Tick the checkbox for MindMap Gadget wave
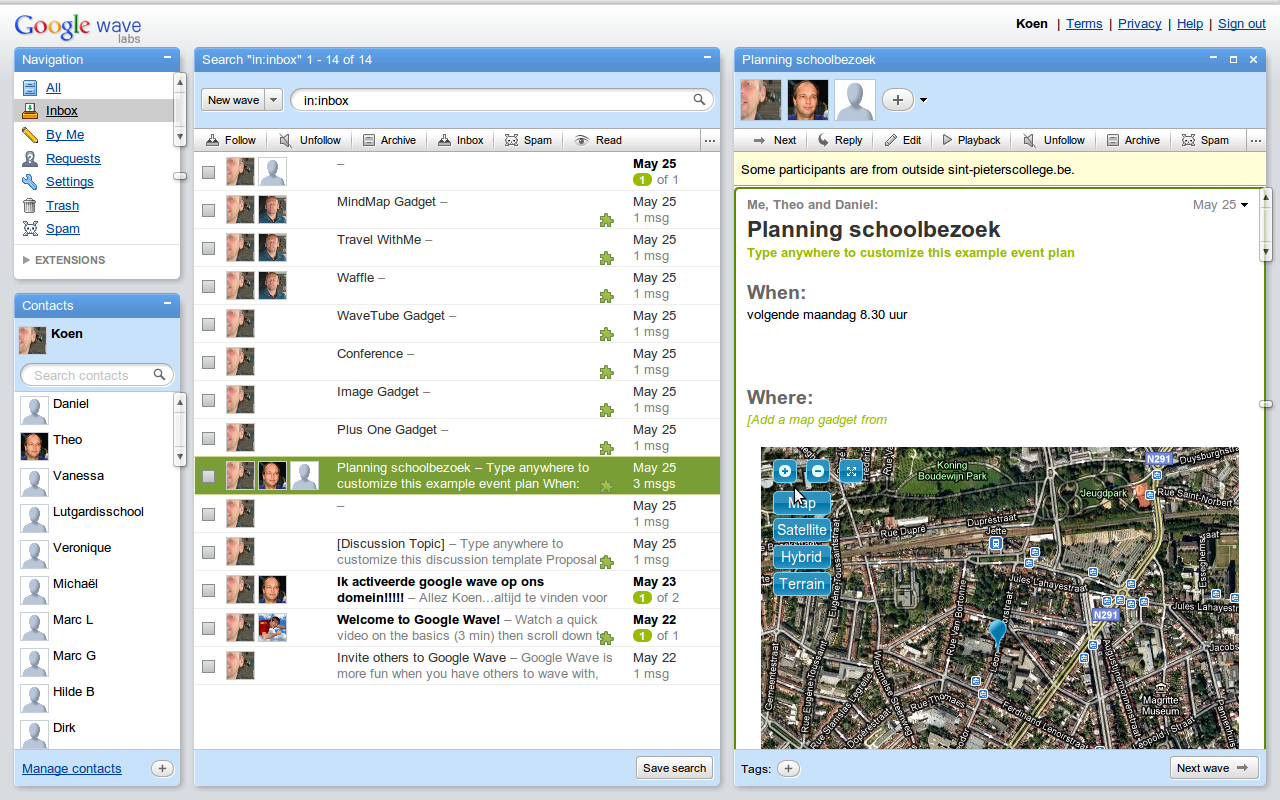1280x800 pixels. 208,210
